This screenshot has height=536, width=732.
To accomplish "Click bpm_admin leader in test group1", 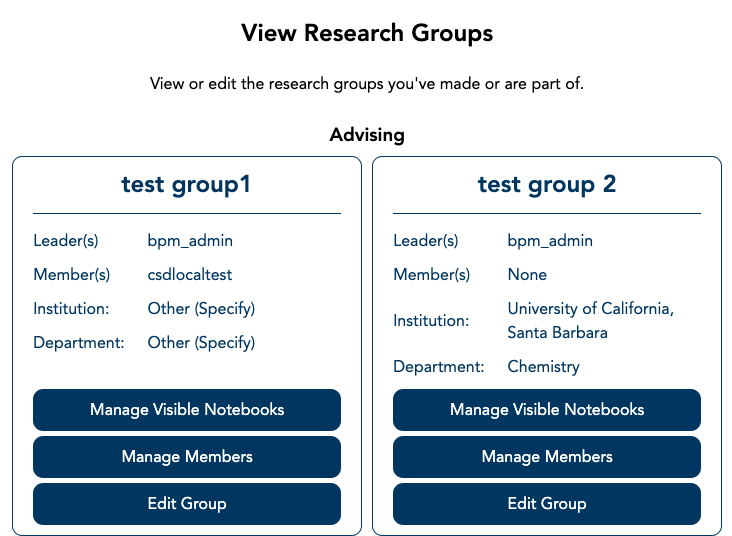I will tap(190, 241).
